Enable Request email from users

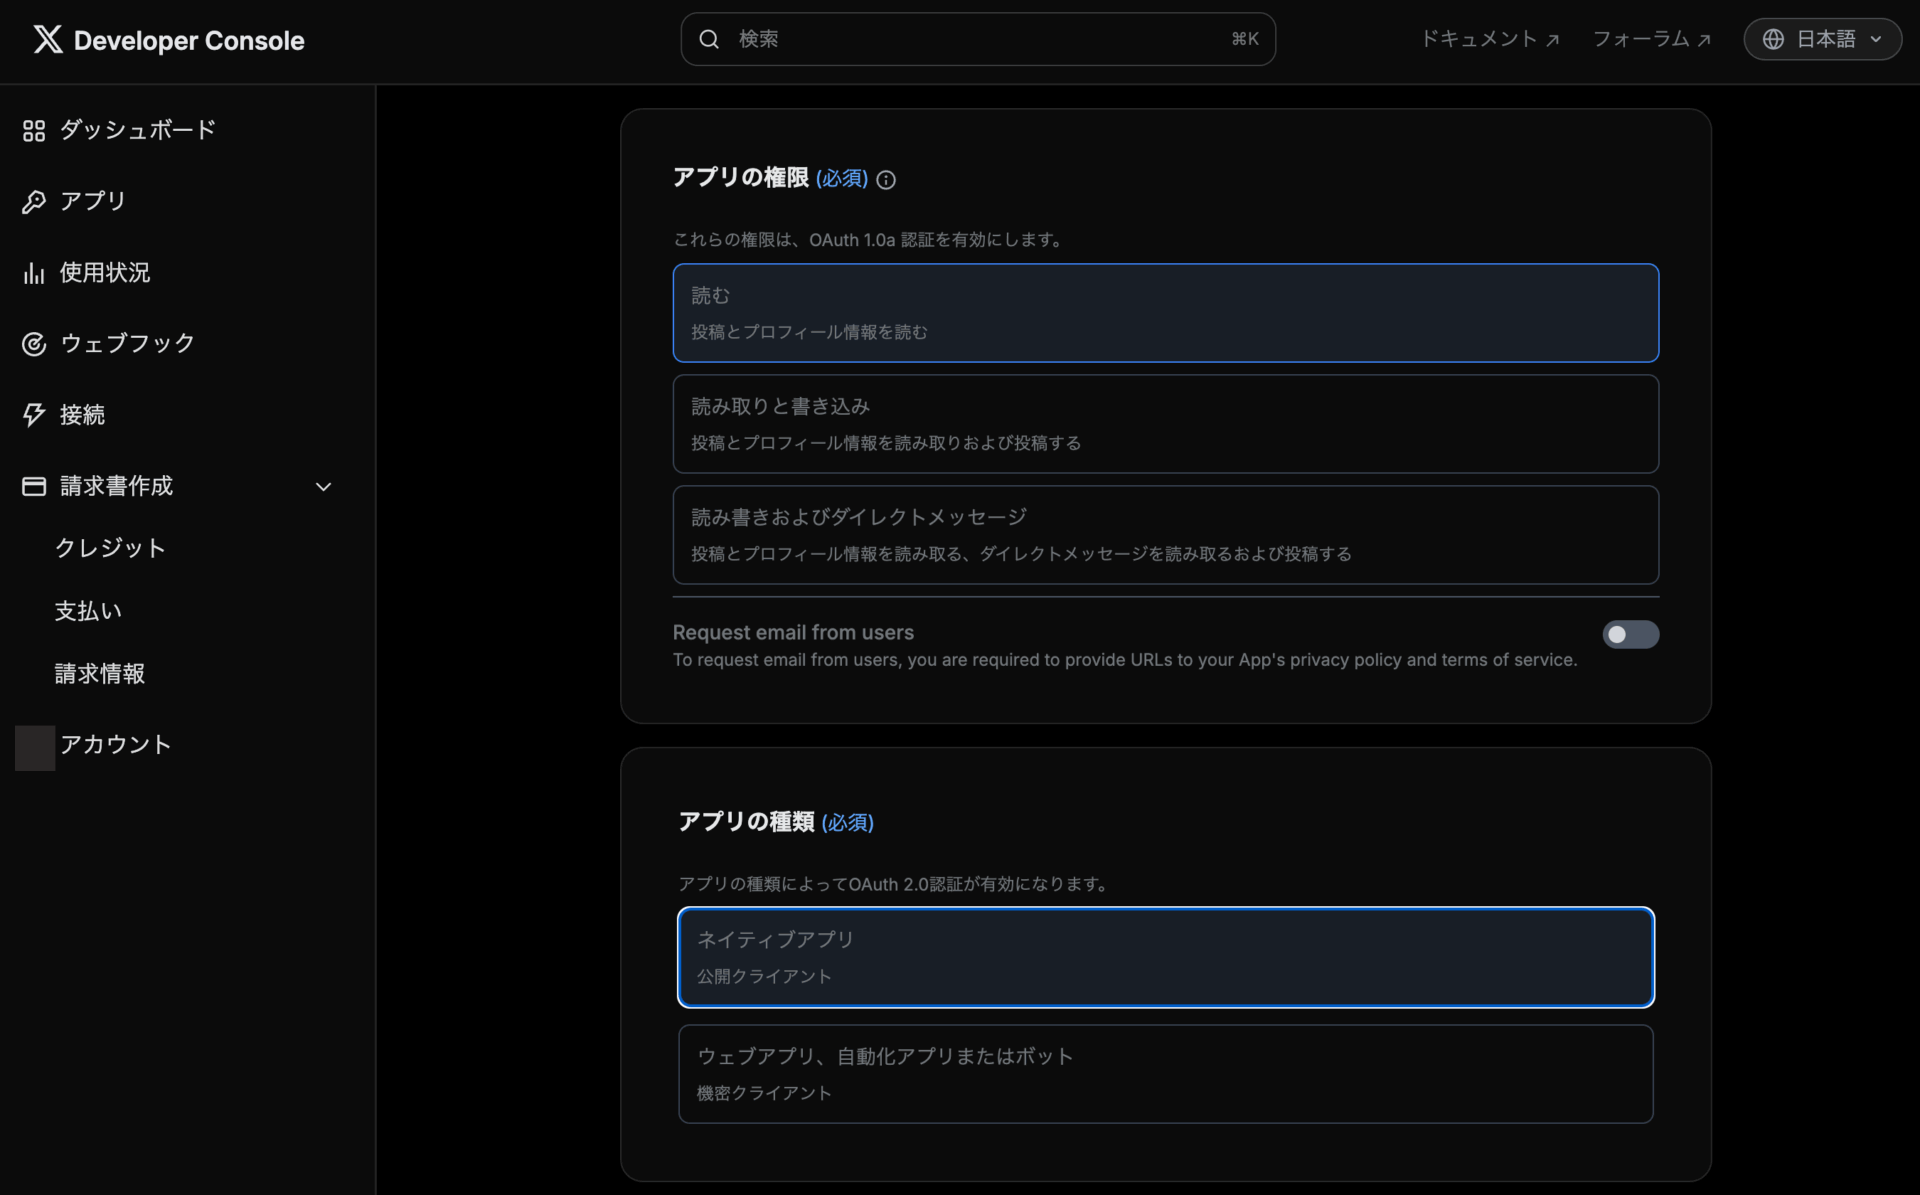1630,635
